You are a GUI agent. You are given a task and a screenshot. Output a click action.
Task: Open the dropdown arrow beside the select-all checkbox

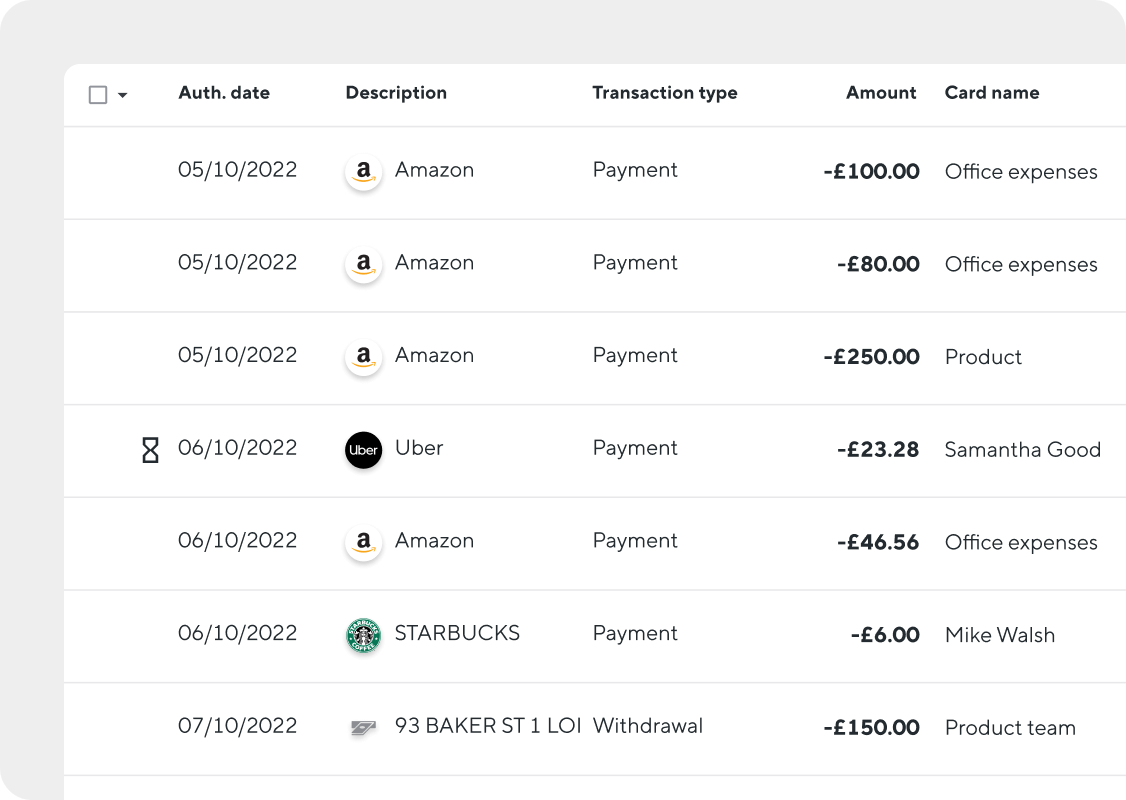point(122,96)
